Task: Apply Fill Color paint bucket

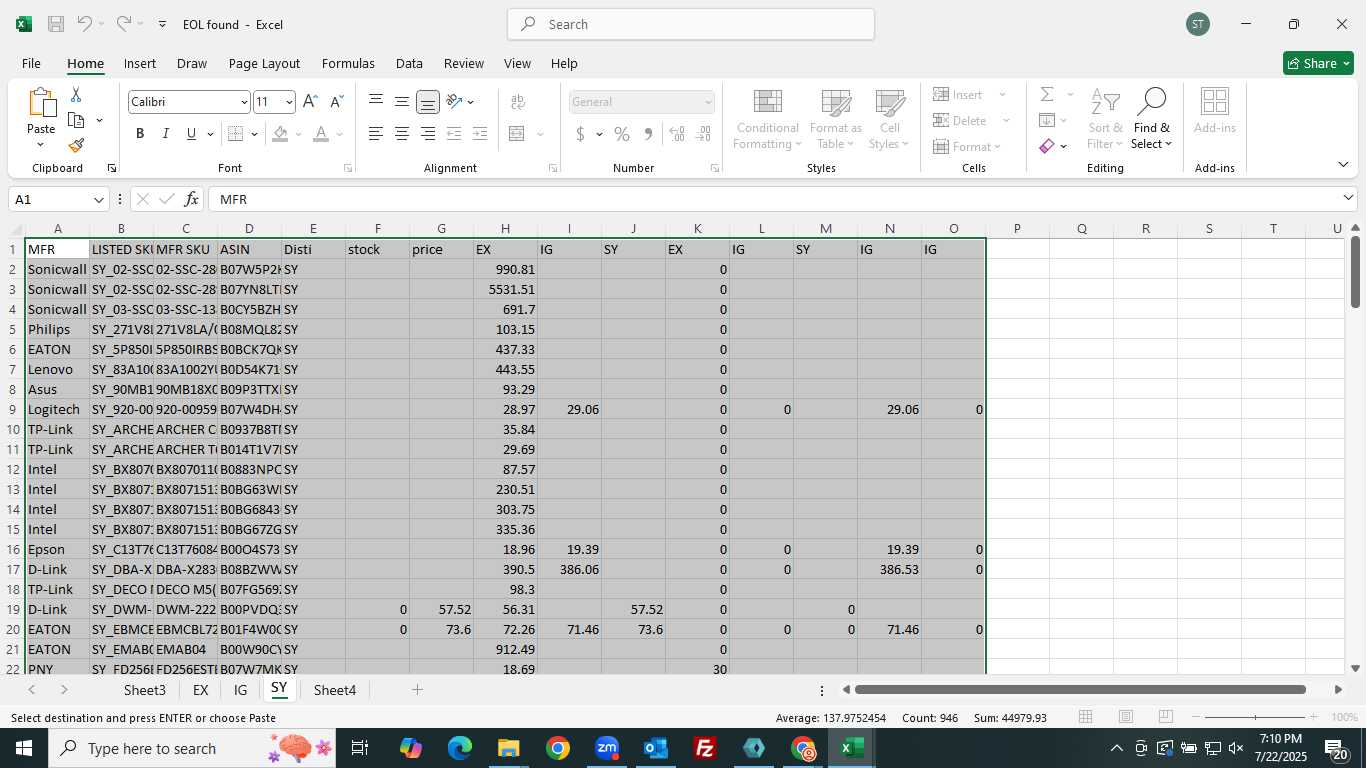Action: pos(280,133)
